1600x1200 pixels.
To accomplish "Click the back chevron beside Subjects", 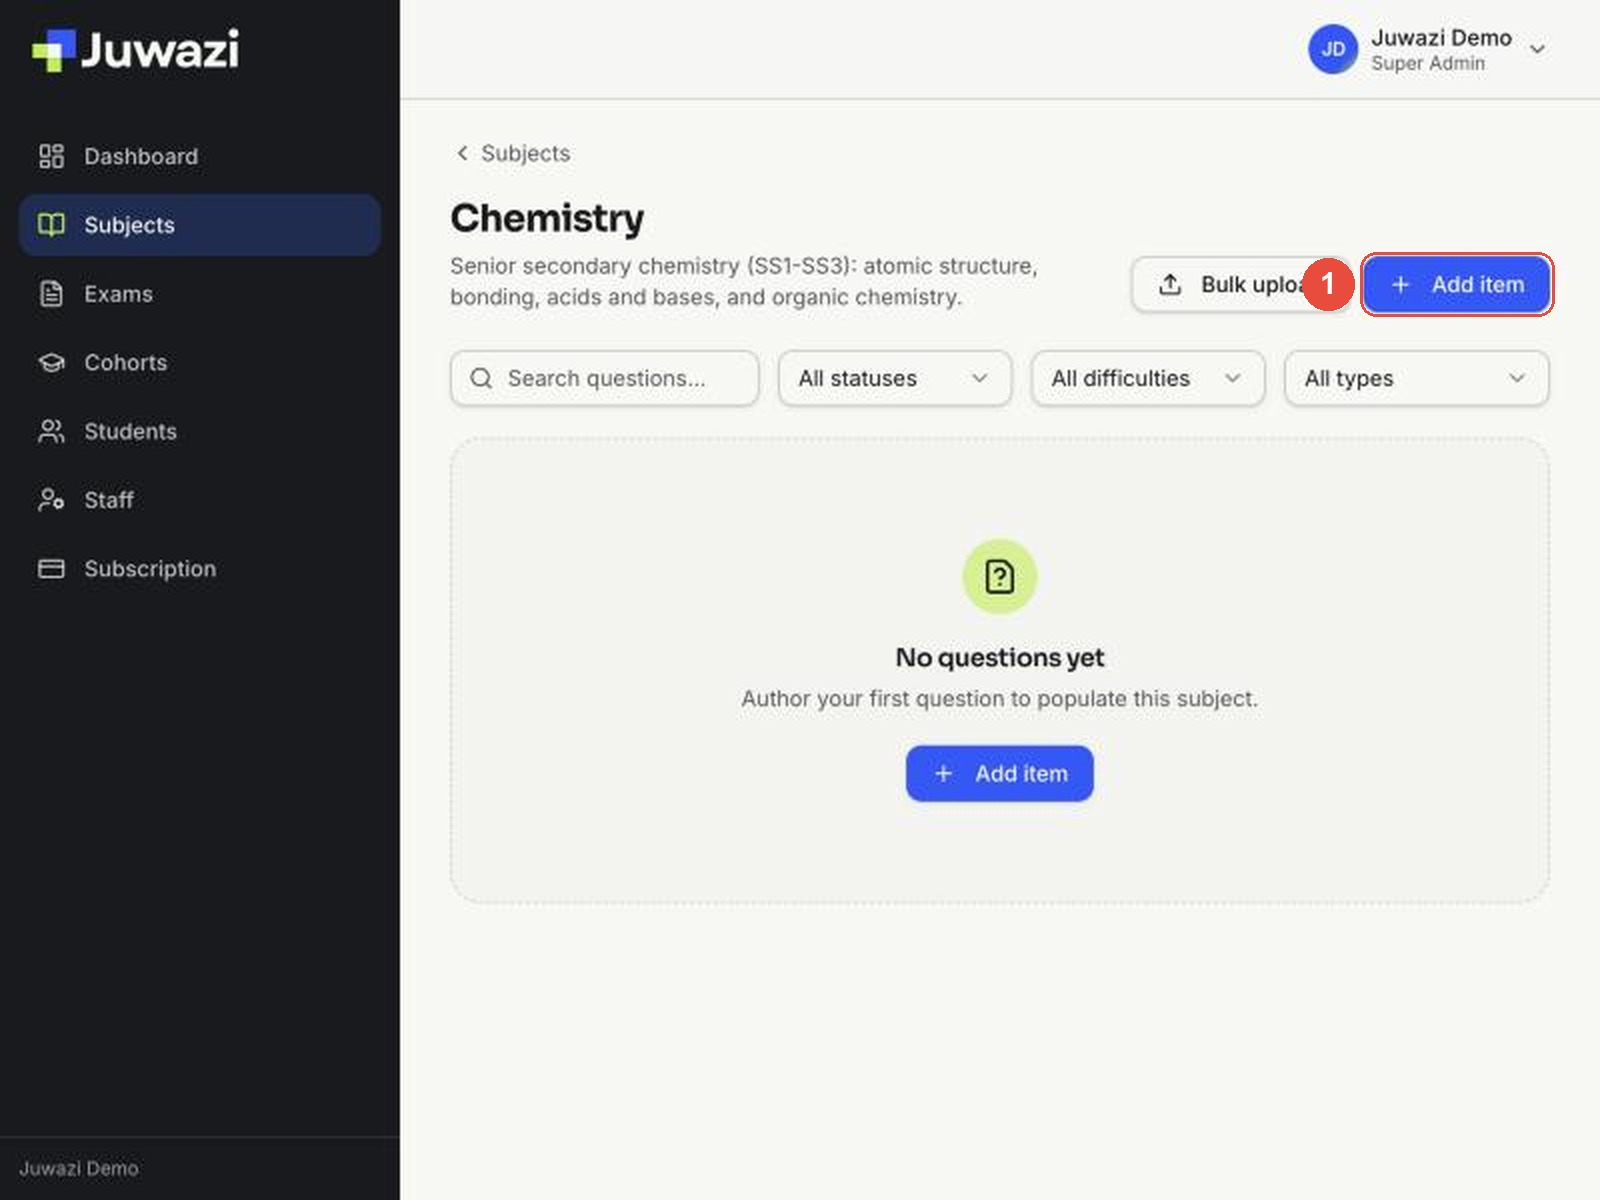I will point(462,153).
